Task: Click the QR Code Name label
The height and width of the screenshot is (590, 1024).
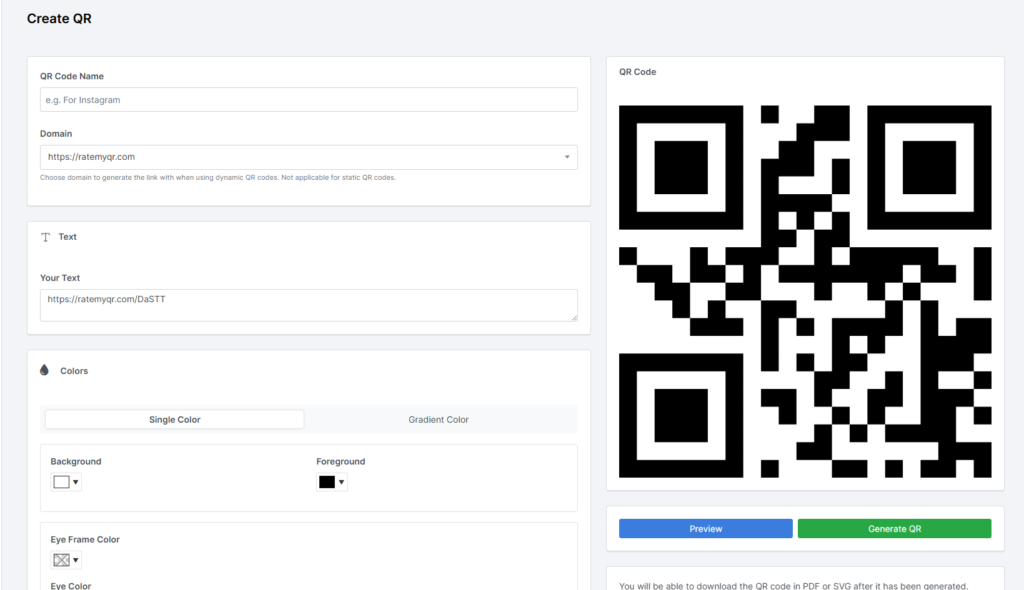Action: pyautogui.click(x=72, y=76)
